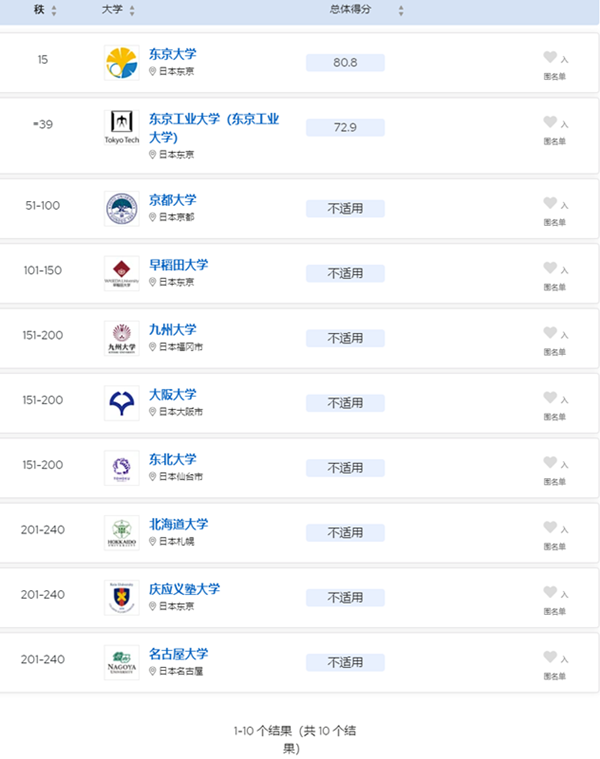The image size is (600, 759).
Task: Open the 京都大学 link
Action: 172,200
